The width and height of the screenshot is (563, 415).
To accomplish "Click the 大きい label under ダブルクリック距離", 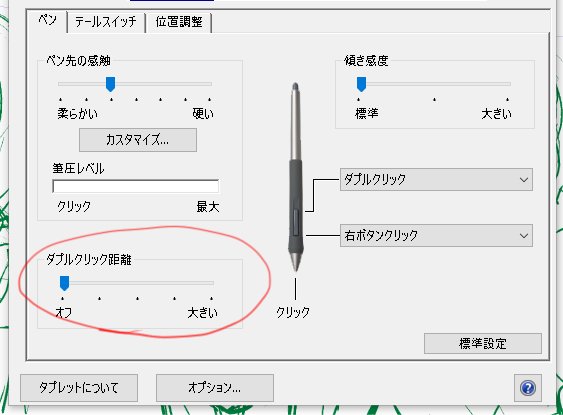I will 203,313.
